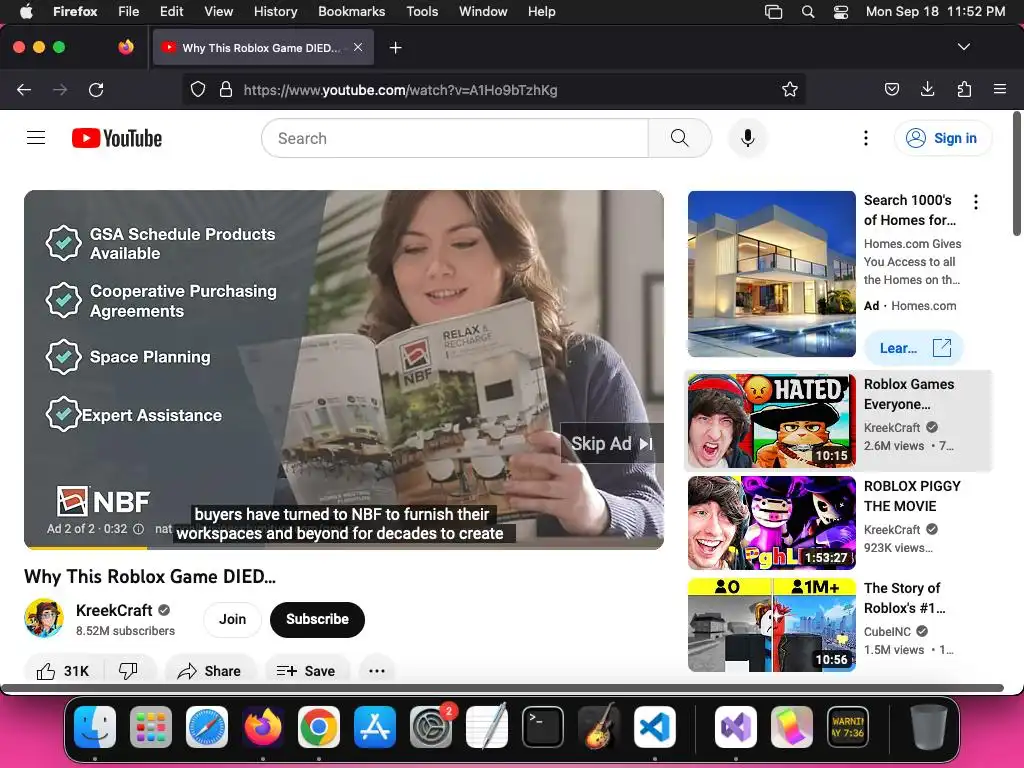
Task: Click the search magnifier button
Action: 680,138
